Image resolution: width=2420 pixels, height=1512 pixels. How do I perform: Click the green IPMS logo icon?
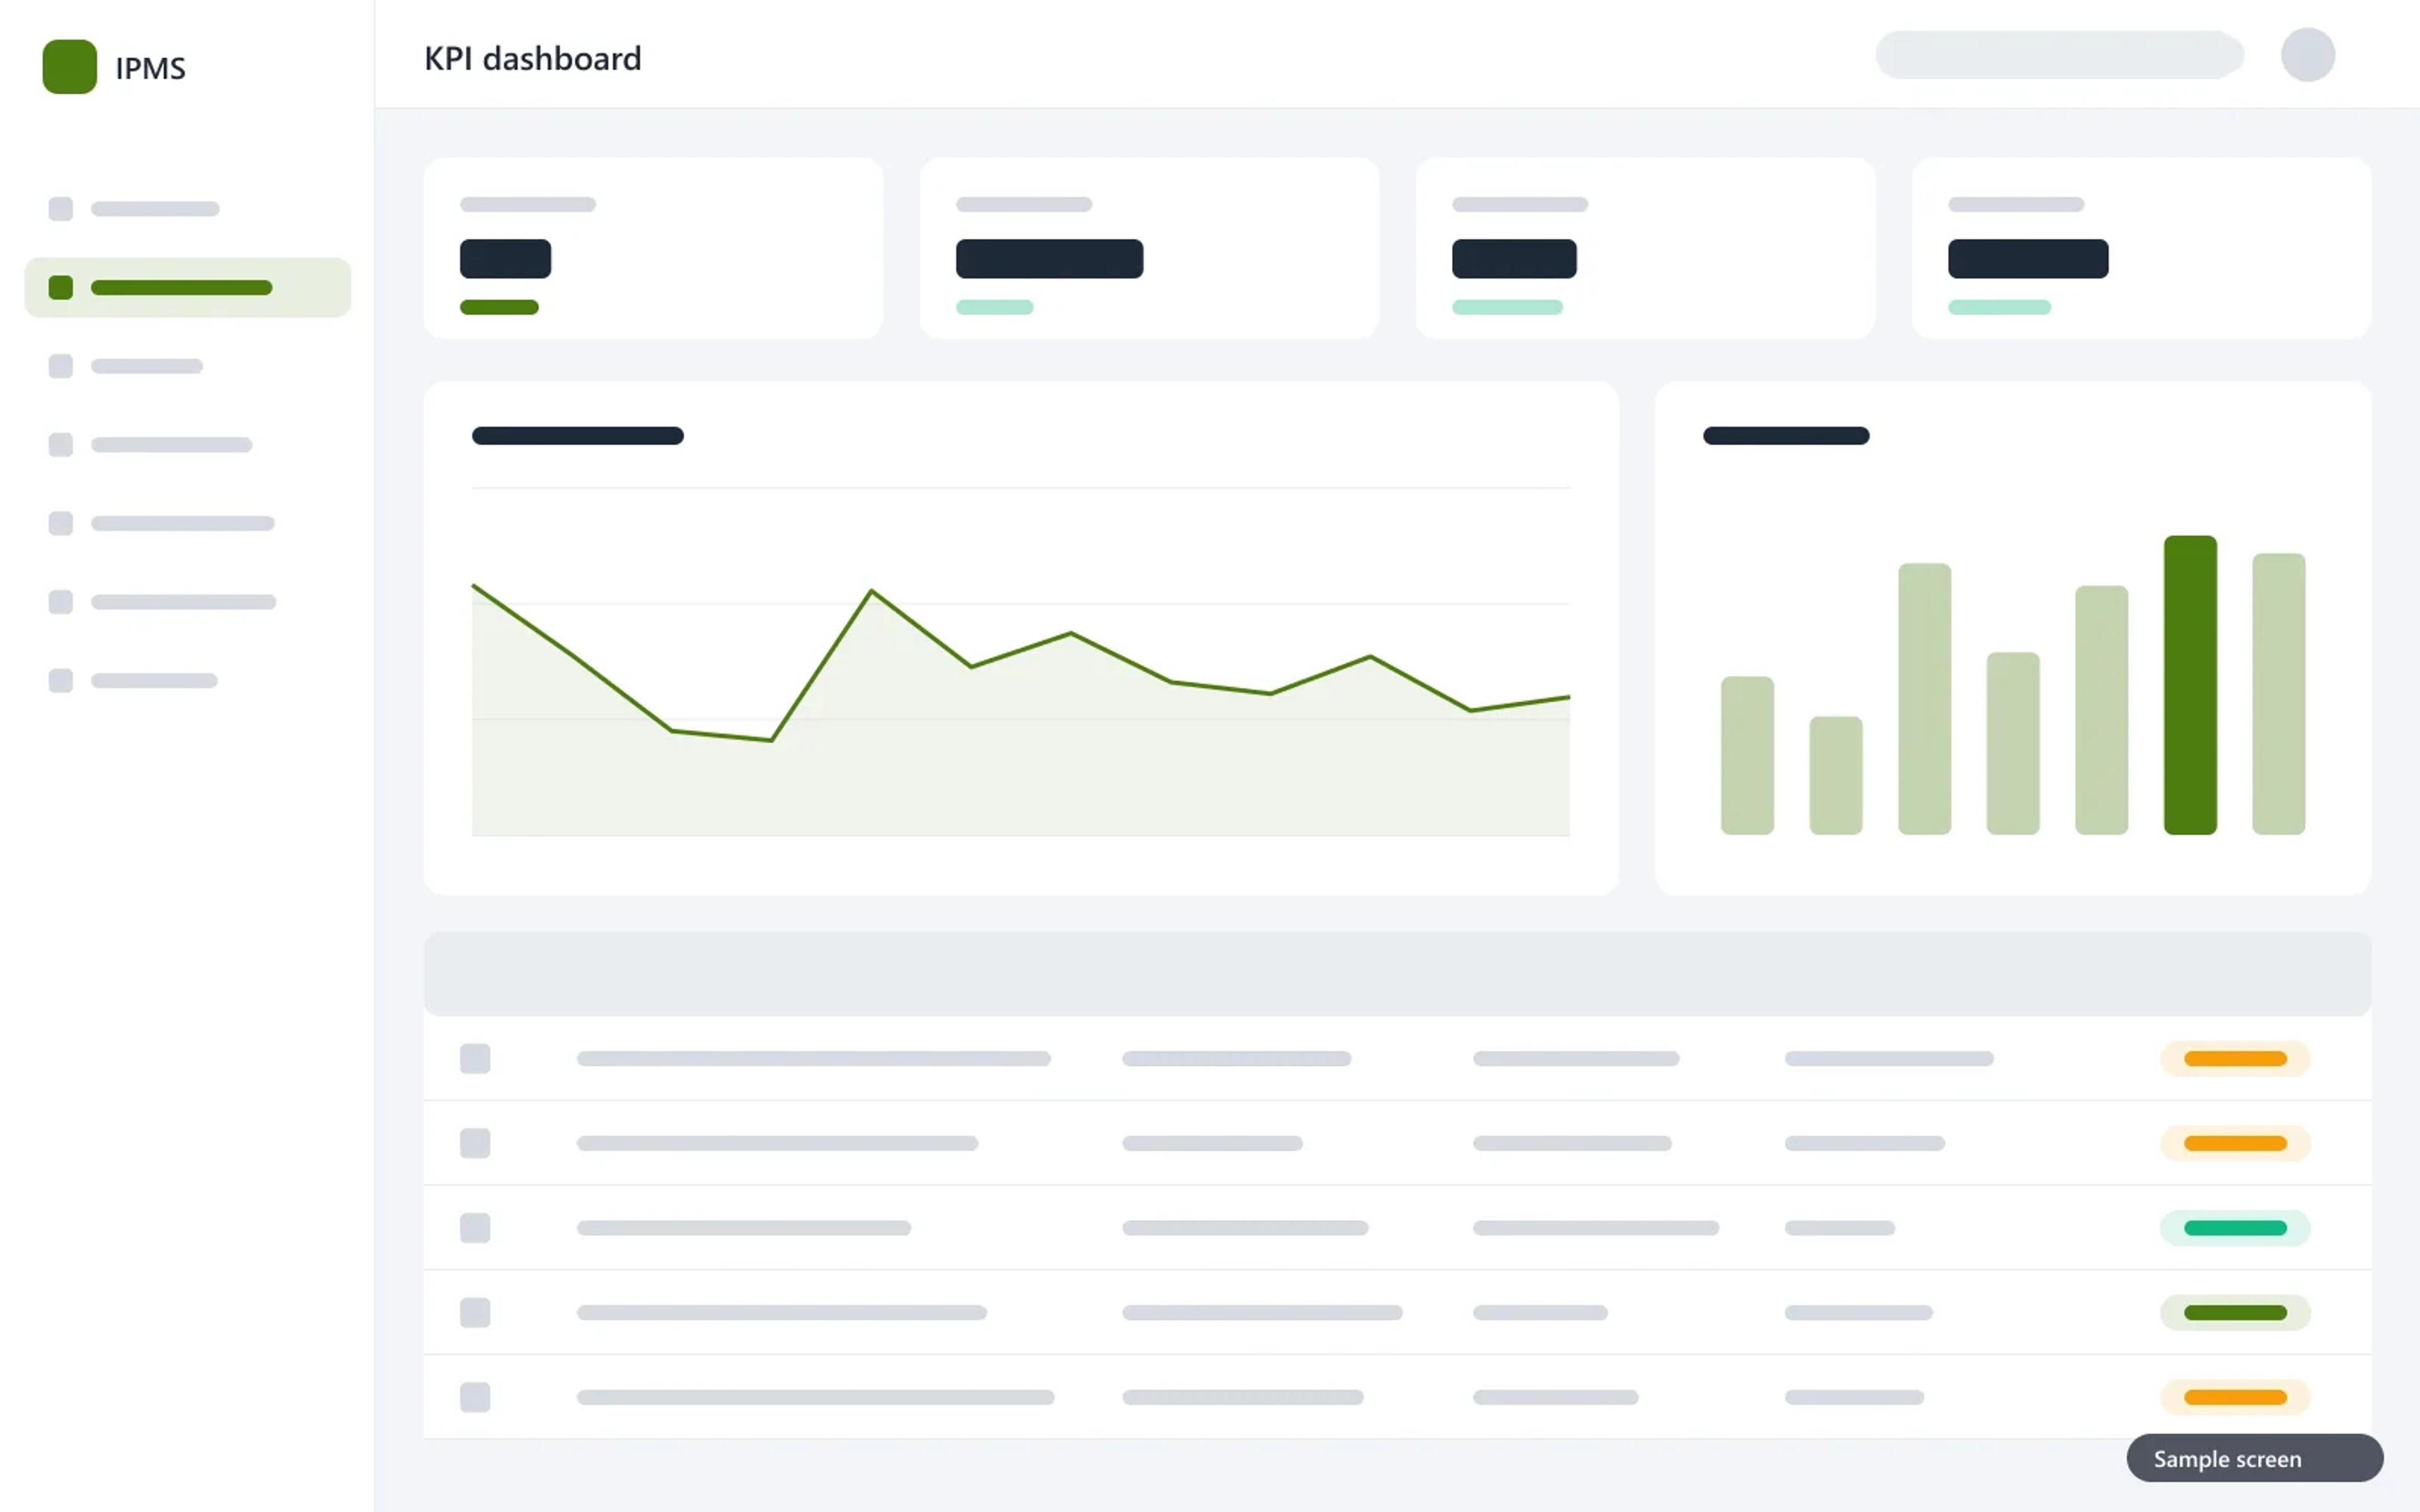click(69, 67)
